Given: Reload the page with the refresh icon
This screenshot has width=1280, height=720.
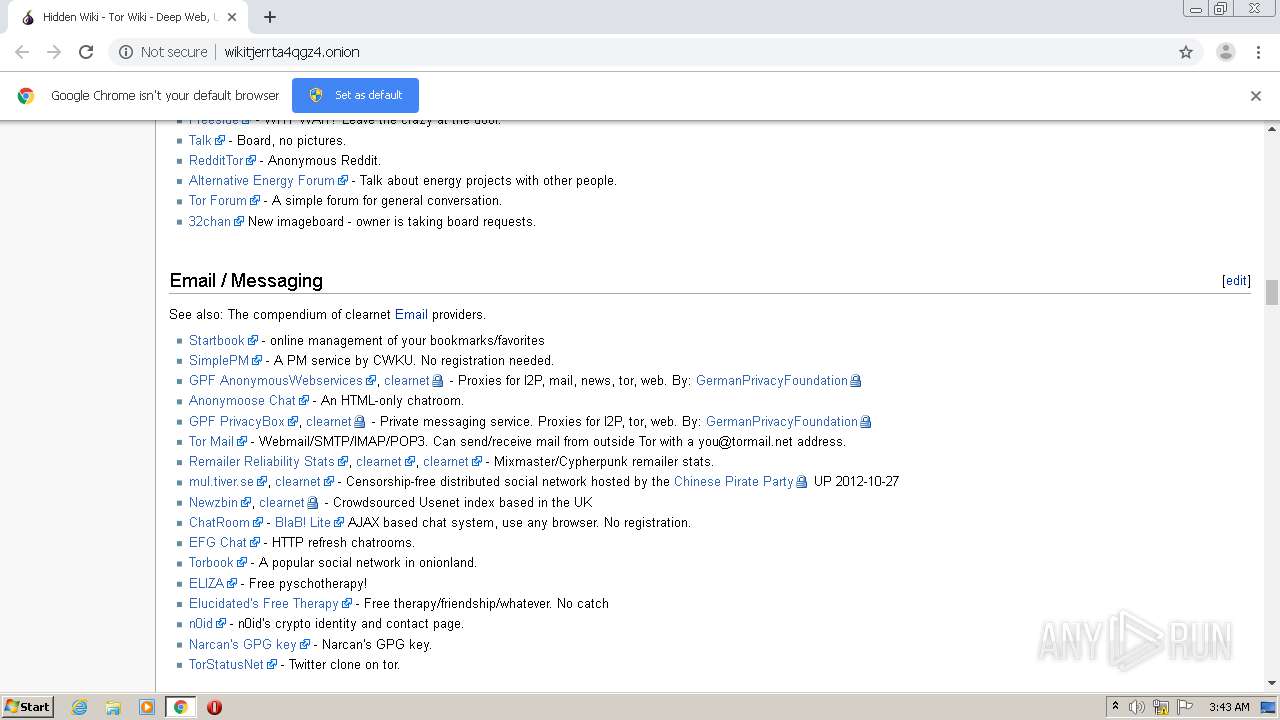Looking at the screenshot, I should tap(86, 52).
